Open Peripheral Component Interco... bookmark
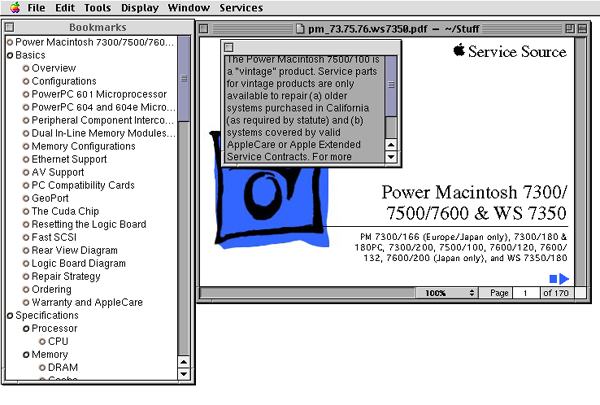Screen dimensions: 600x405 (103, 120)
